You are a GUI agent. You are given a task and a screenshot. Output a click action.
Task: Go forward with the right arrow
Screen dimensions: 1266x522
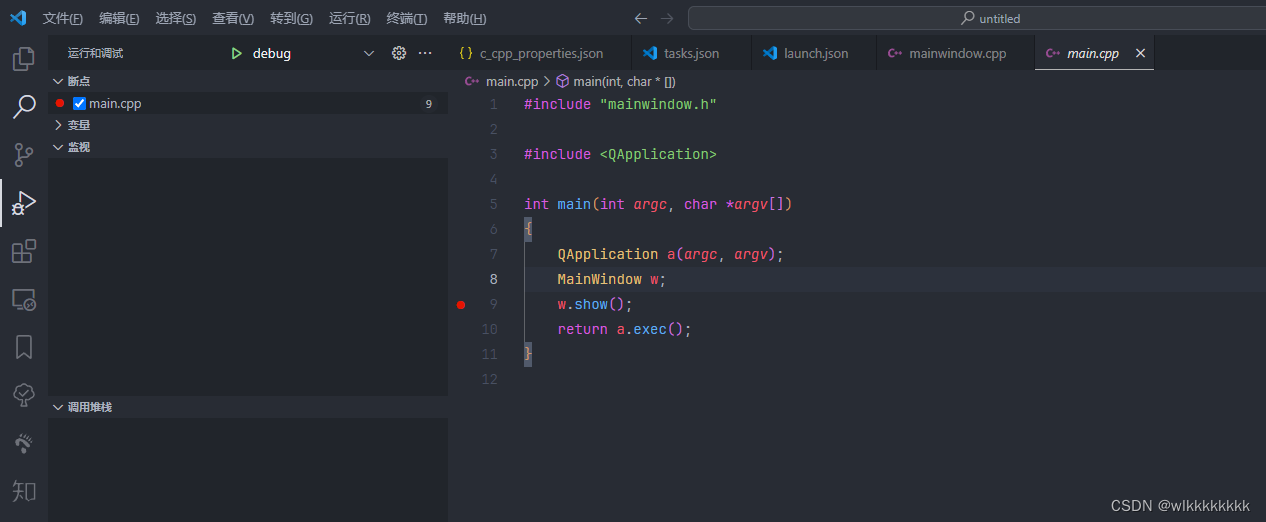pos(667,18)
